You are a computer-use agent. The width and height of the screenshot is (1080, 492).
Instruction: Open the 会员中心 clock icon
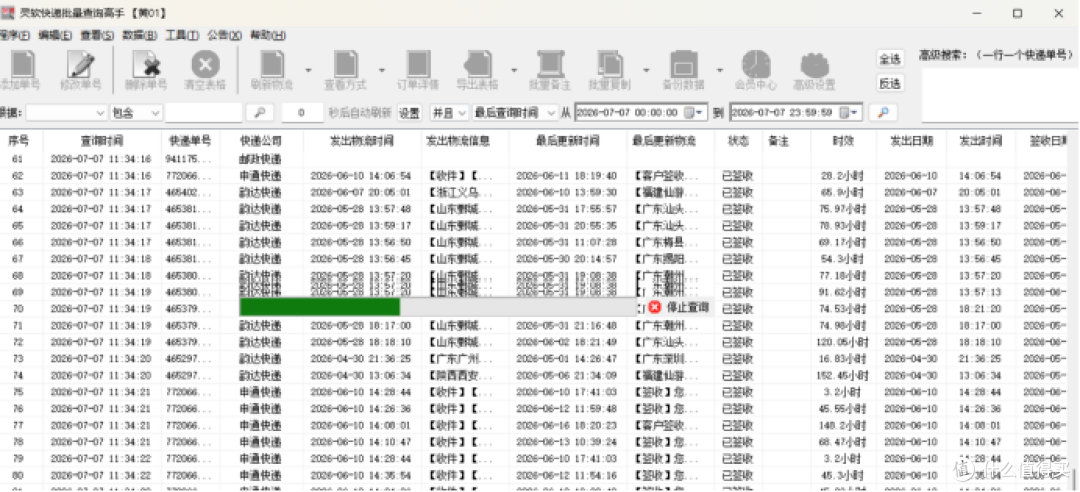(x=756, y=64)
